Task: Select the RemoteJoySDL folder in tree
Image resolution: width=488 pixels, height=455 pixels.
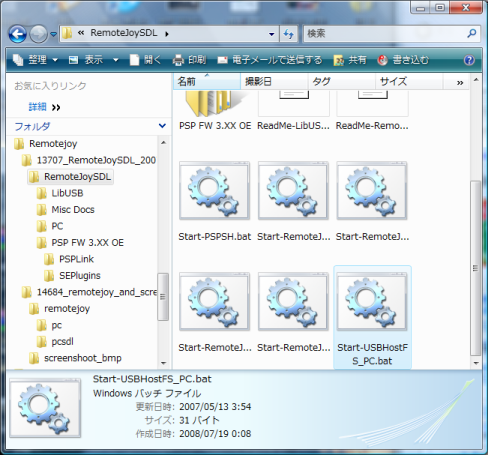Action: click(70, 177)
